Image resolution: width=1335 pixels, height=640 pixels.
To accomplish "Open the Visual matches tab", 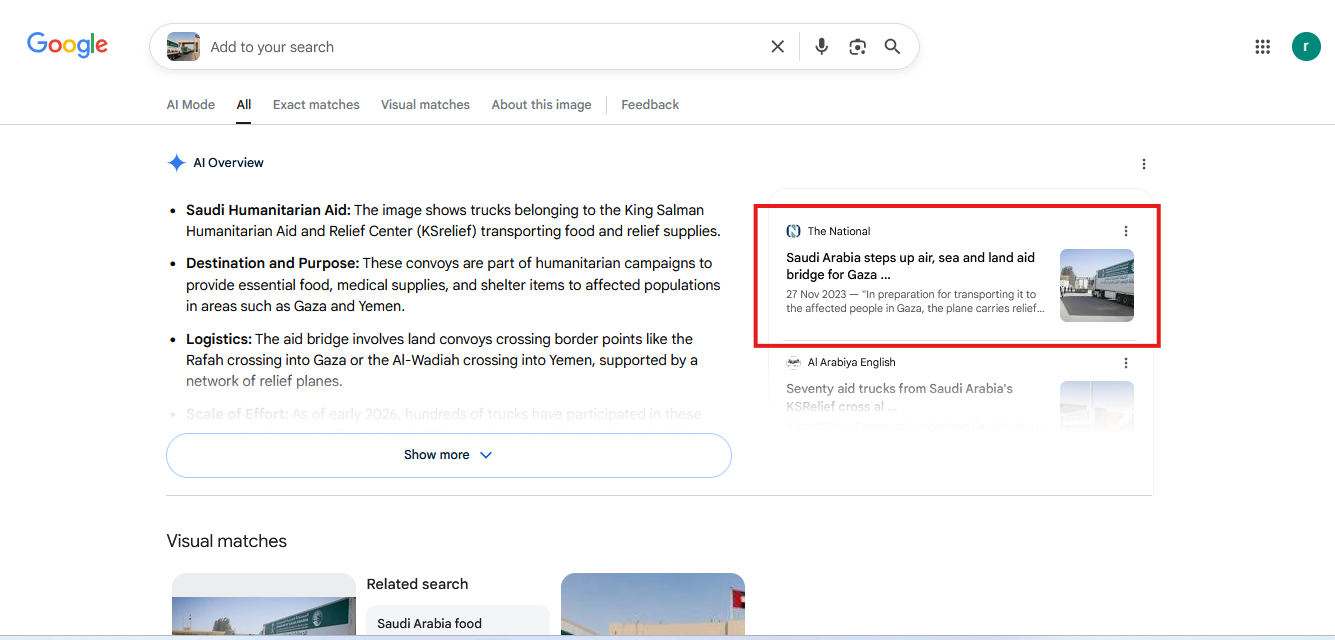I will click(425, 104).
